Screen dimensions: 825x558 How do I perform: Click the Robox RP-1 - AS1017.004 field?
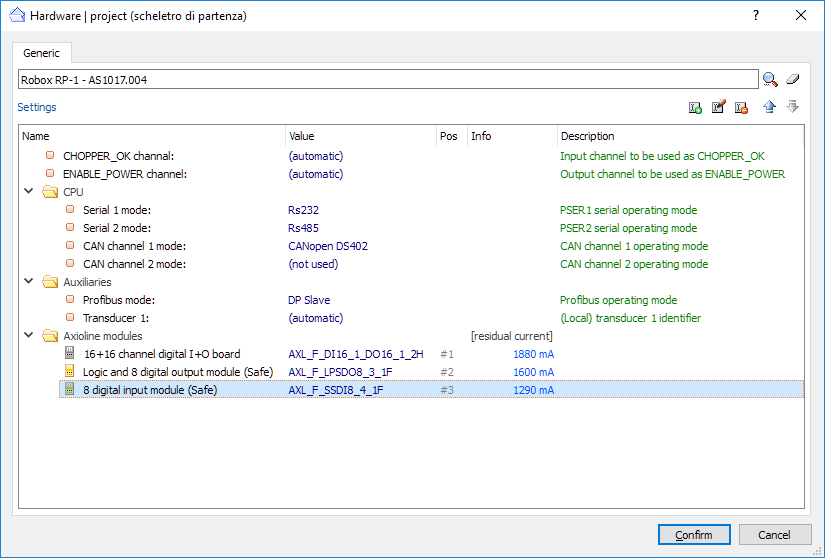(388, 80)
